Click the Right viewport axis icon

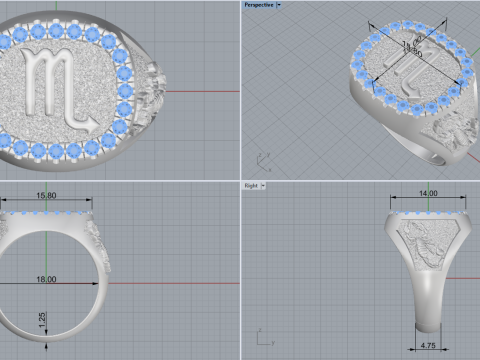click(266, 337)
